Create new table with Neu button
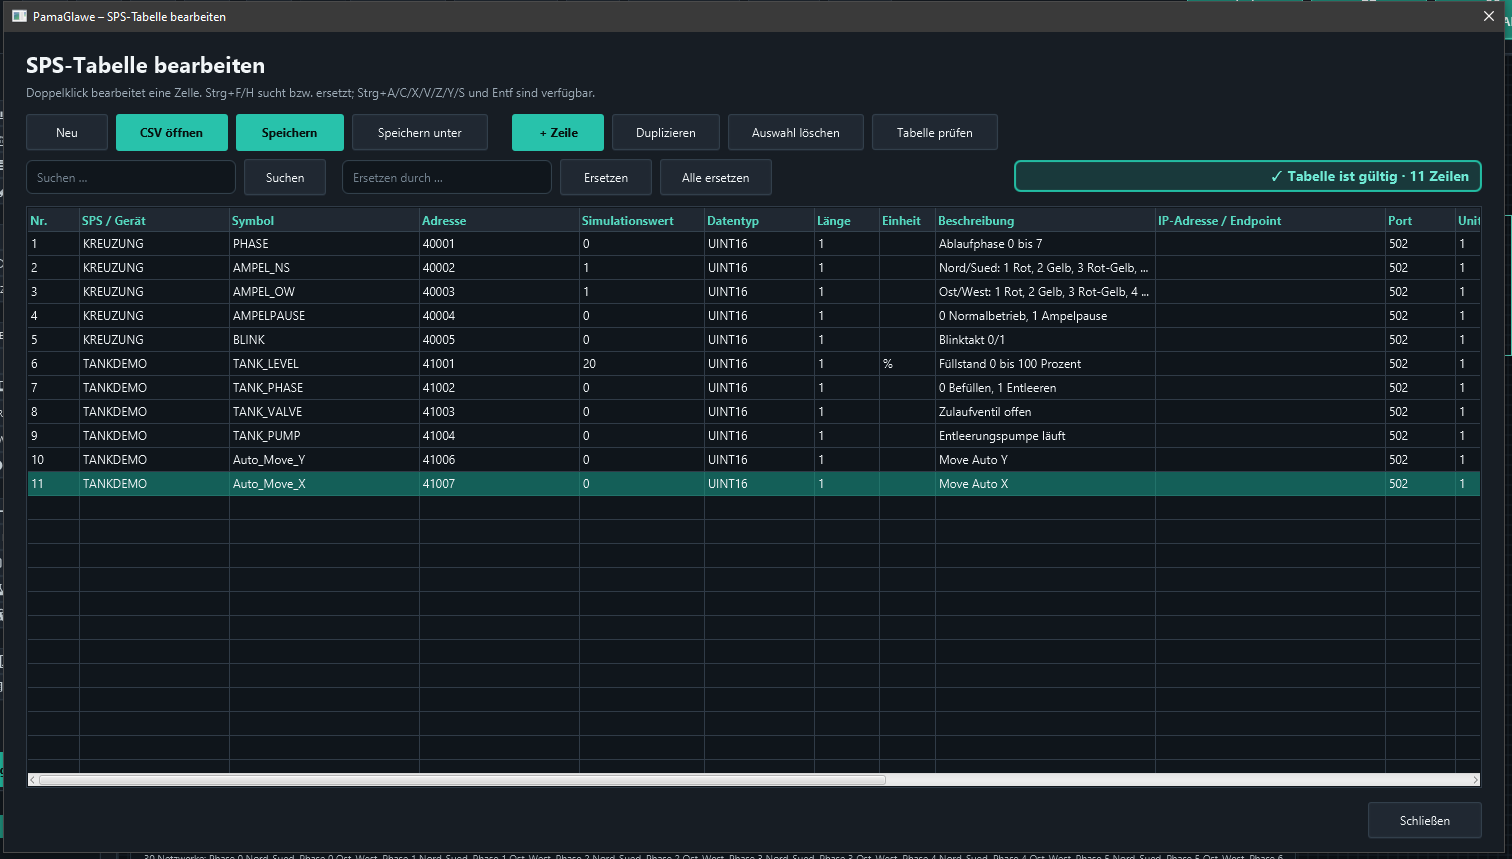This screenshot has width=1512, height=859. [x=67, y=133]
